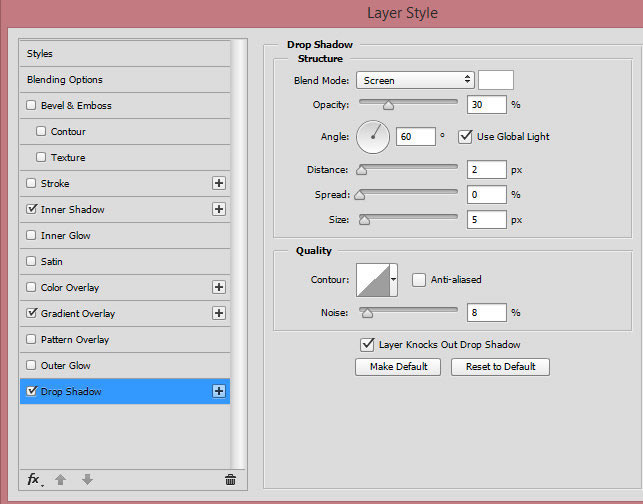Viewport: 643px width, 504px height.
Task: Click the plus icon on Drop Shadow row
Action: point(219,391)
